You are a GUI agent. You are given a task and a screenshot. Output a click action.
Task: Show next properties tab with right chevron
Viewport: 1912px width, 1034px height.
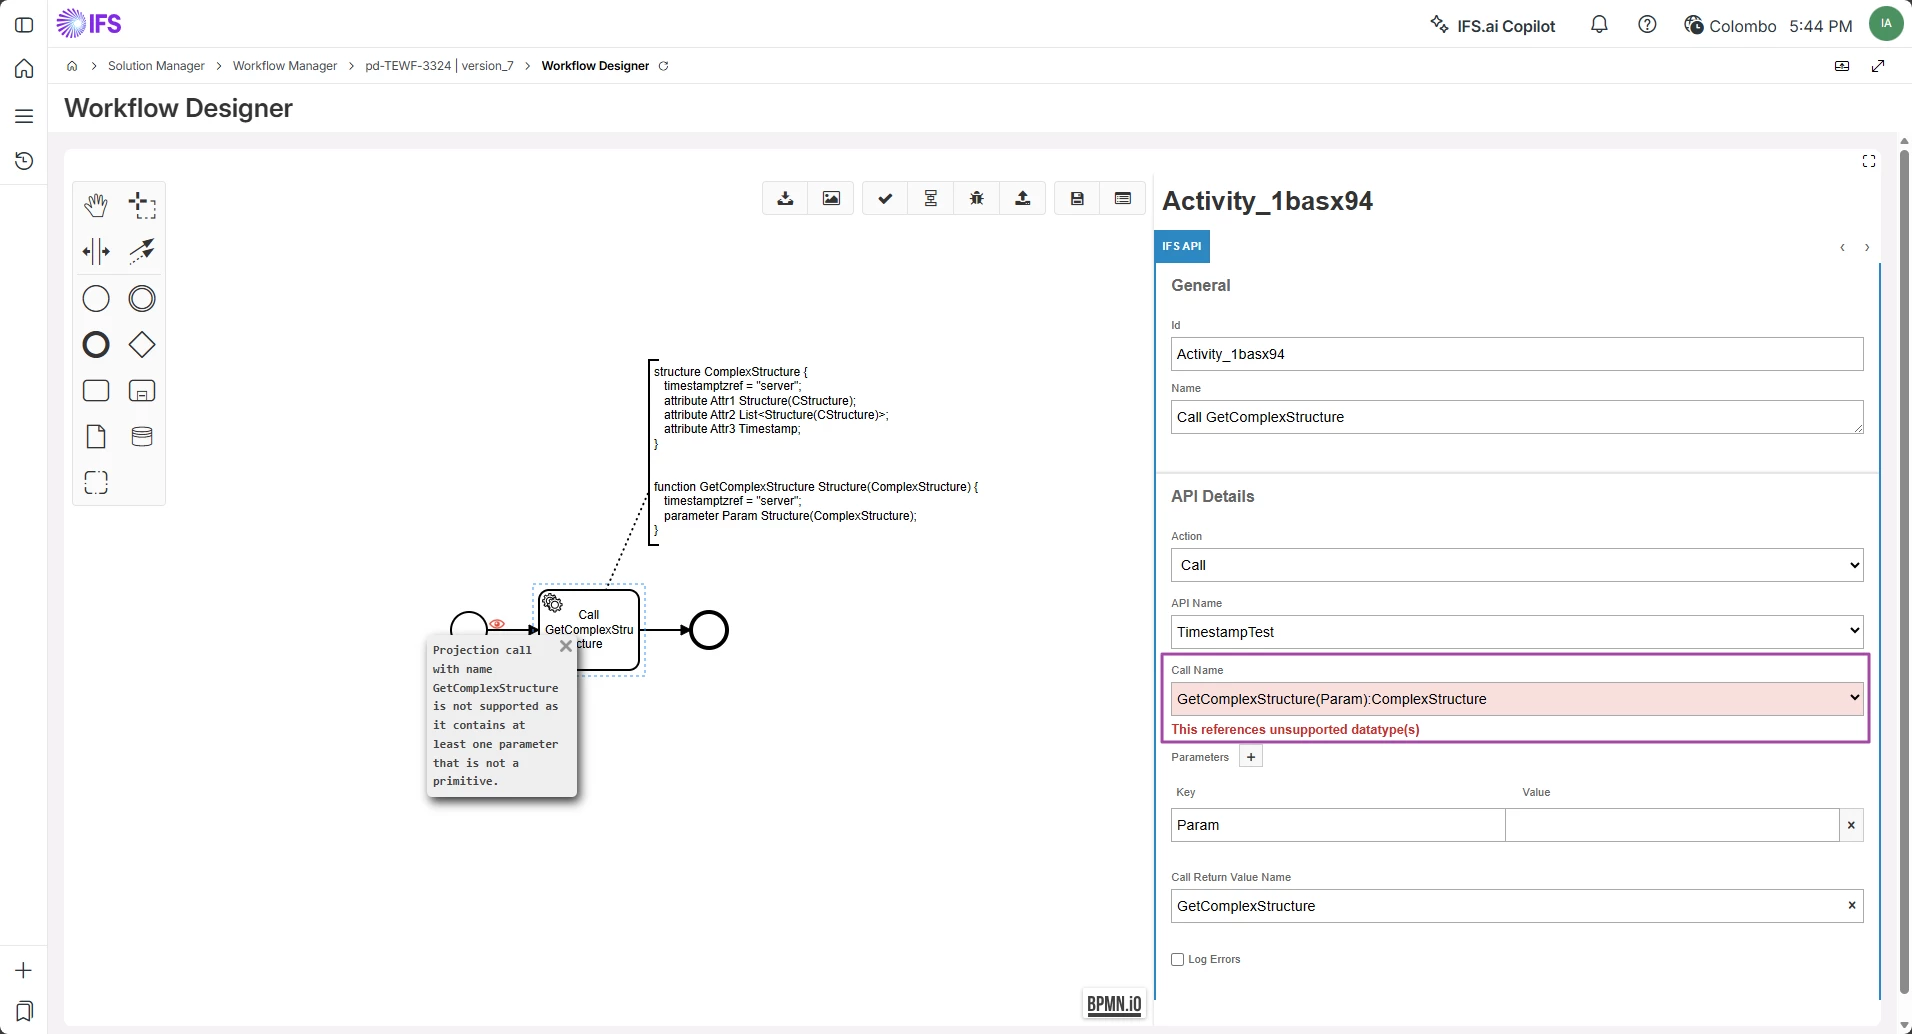(1866, 247)
